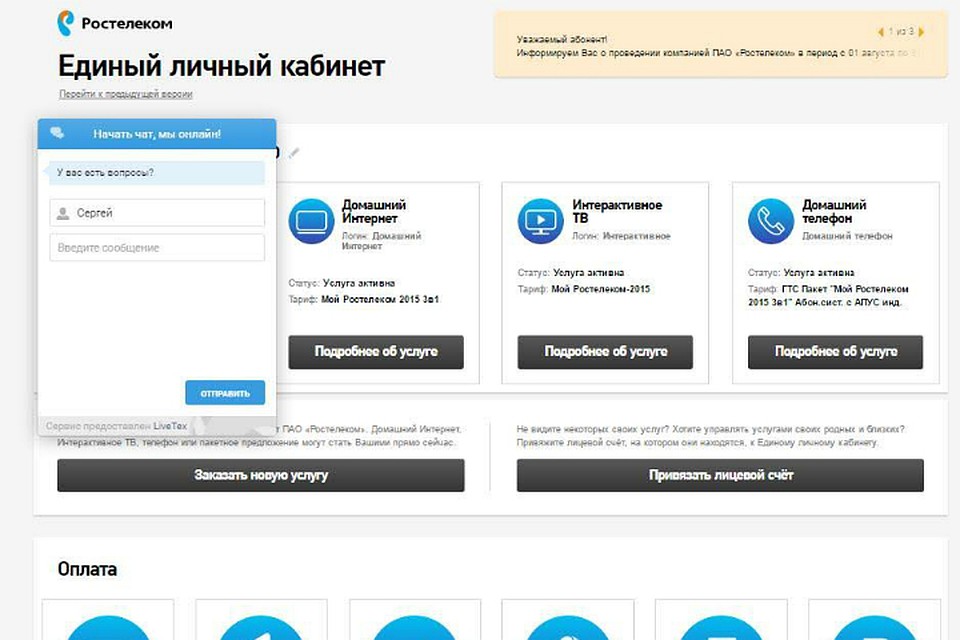This screenshot has height=640, width=960.
Task: Click 'Заказать новую услугу' button
Action: tap(261, 475)
